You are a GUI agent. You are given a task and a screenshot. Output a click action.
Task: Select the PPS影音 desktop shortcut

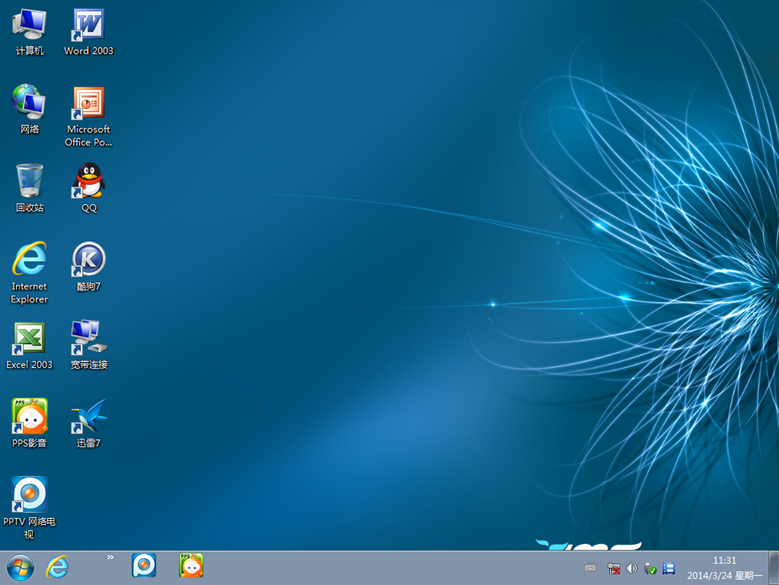coord(29,416)
